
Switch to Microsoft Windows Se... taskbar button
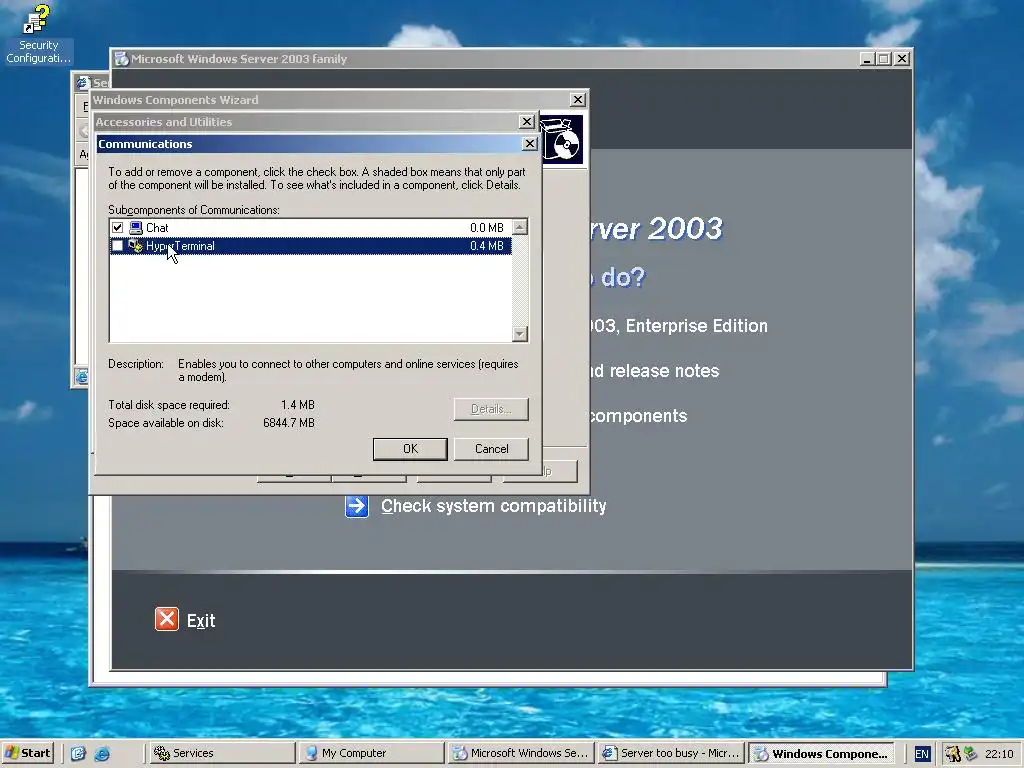pyautogui.click(x=522, y=753)
